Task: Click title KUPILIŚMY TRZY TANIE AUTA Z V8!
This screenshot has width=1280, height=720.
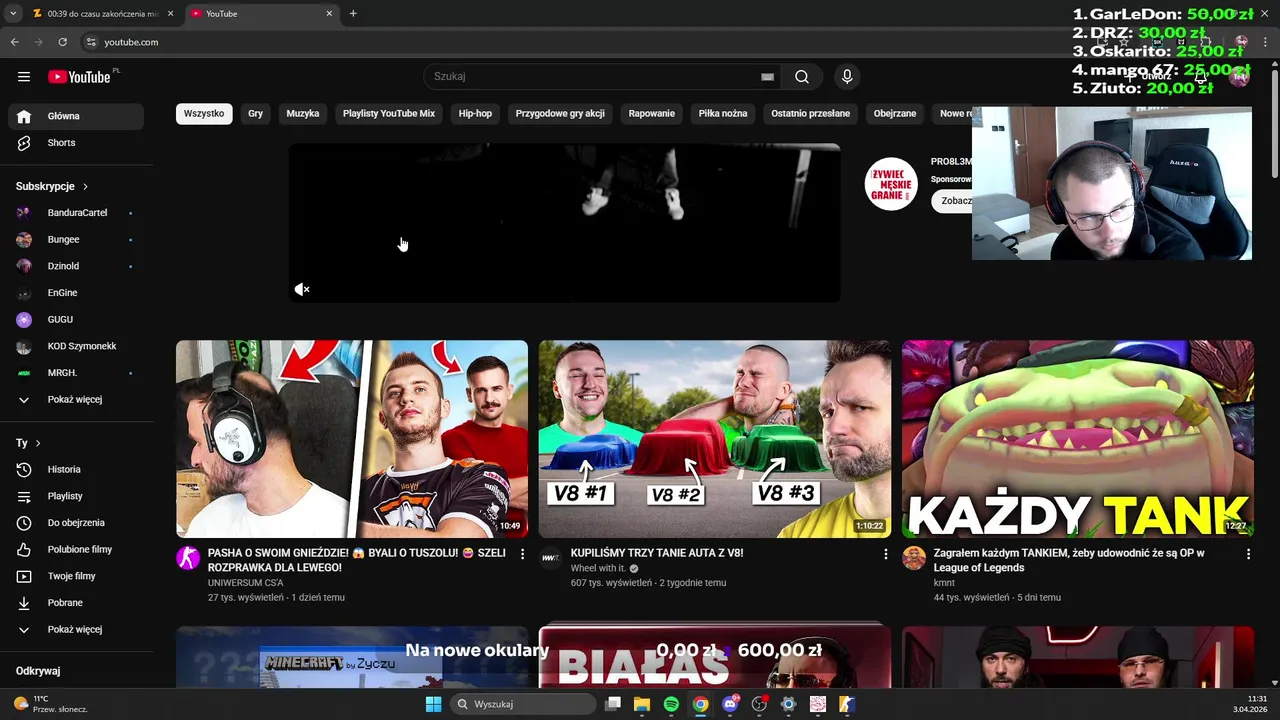Action: (657, 553)
